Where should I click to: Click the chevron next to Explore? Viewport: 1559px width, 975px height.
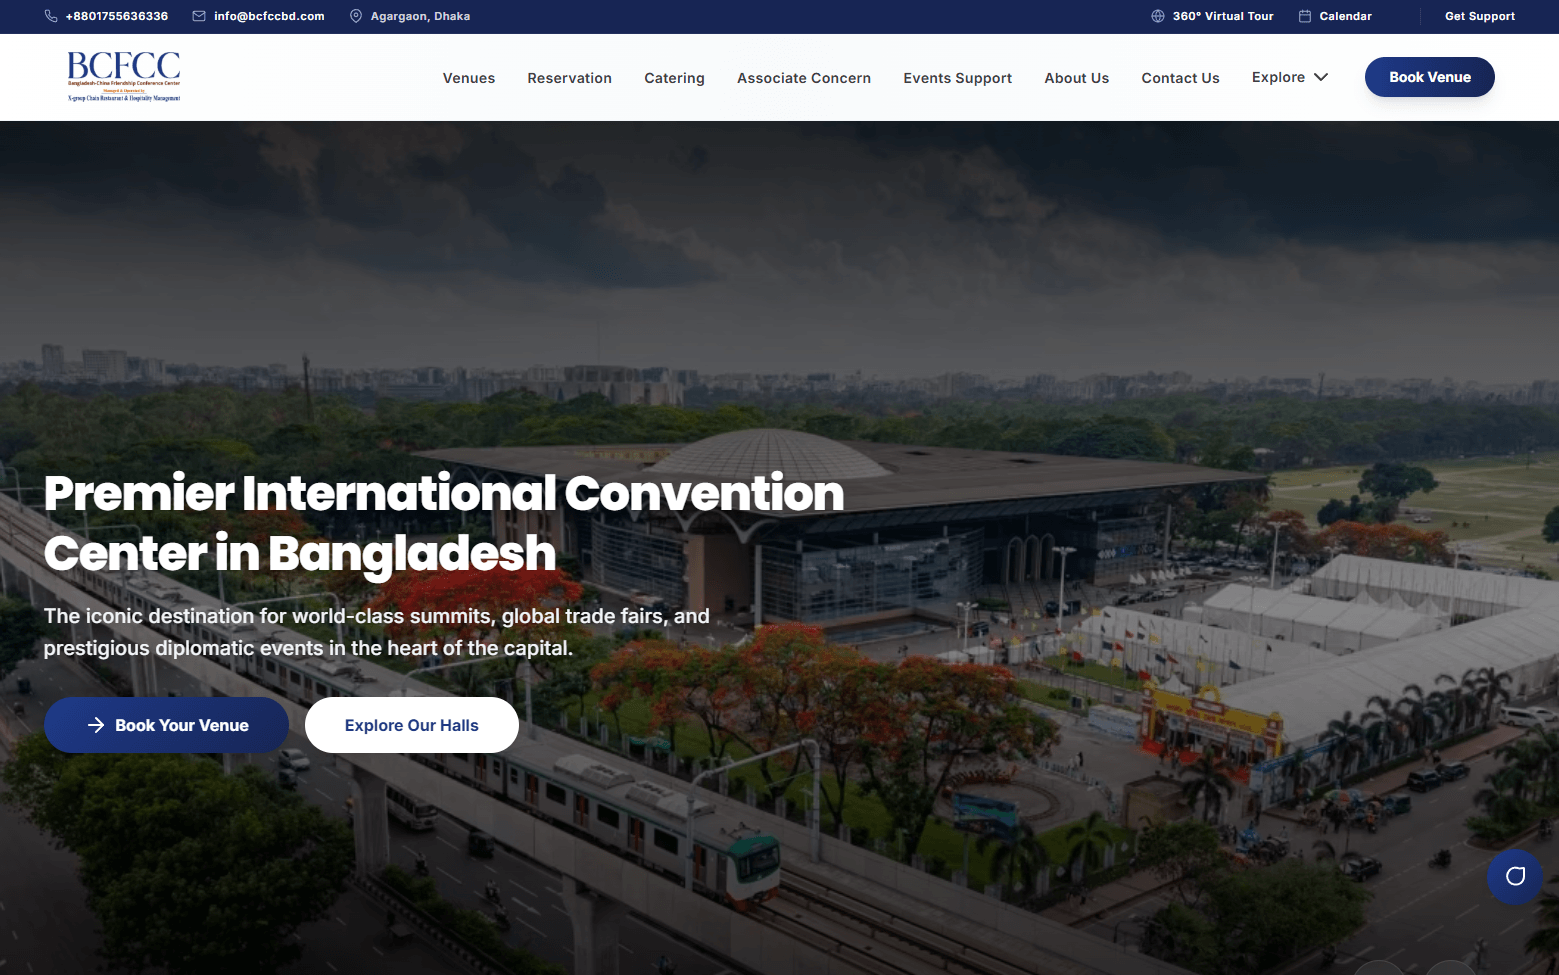(x=1320, y=77)
